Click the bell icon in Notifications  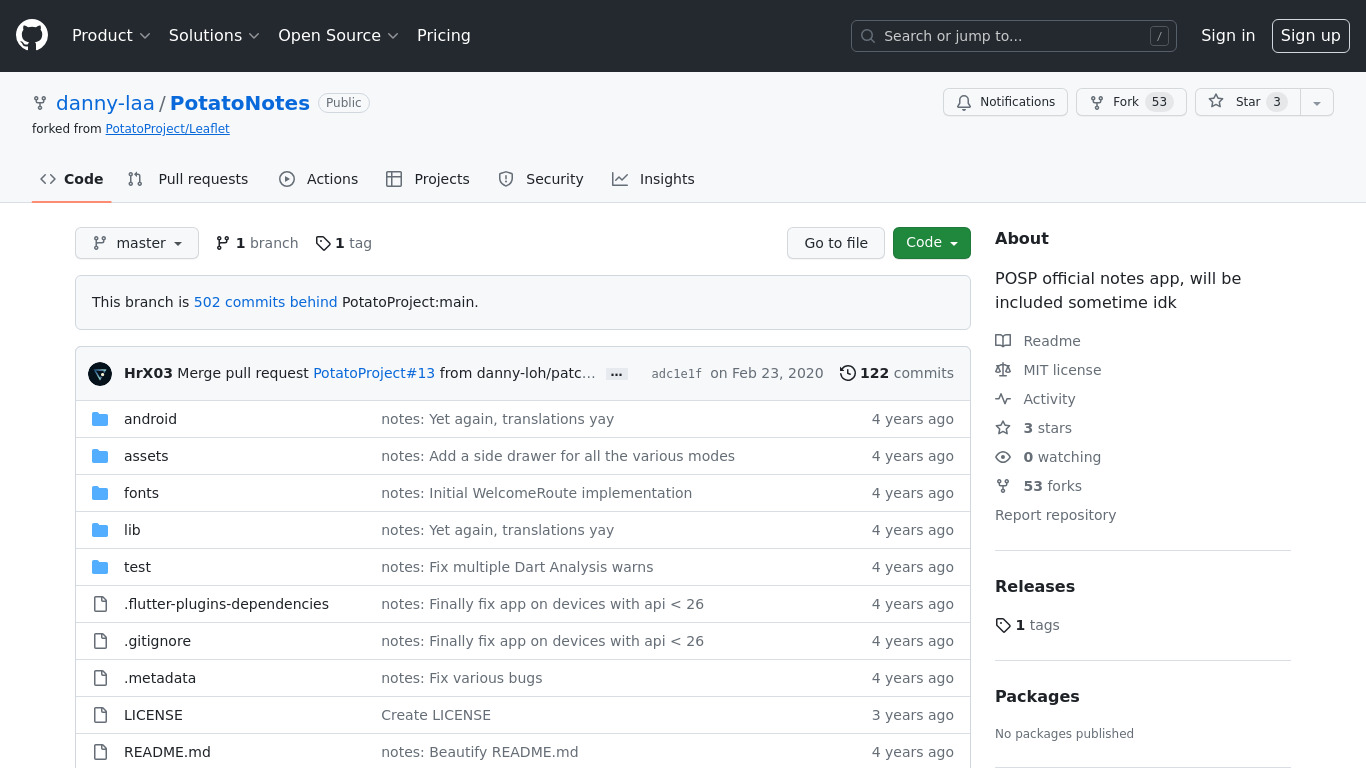pos(964,102)
